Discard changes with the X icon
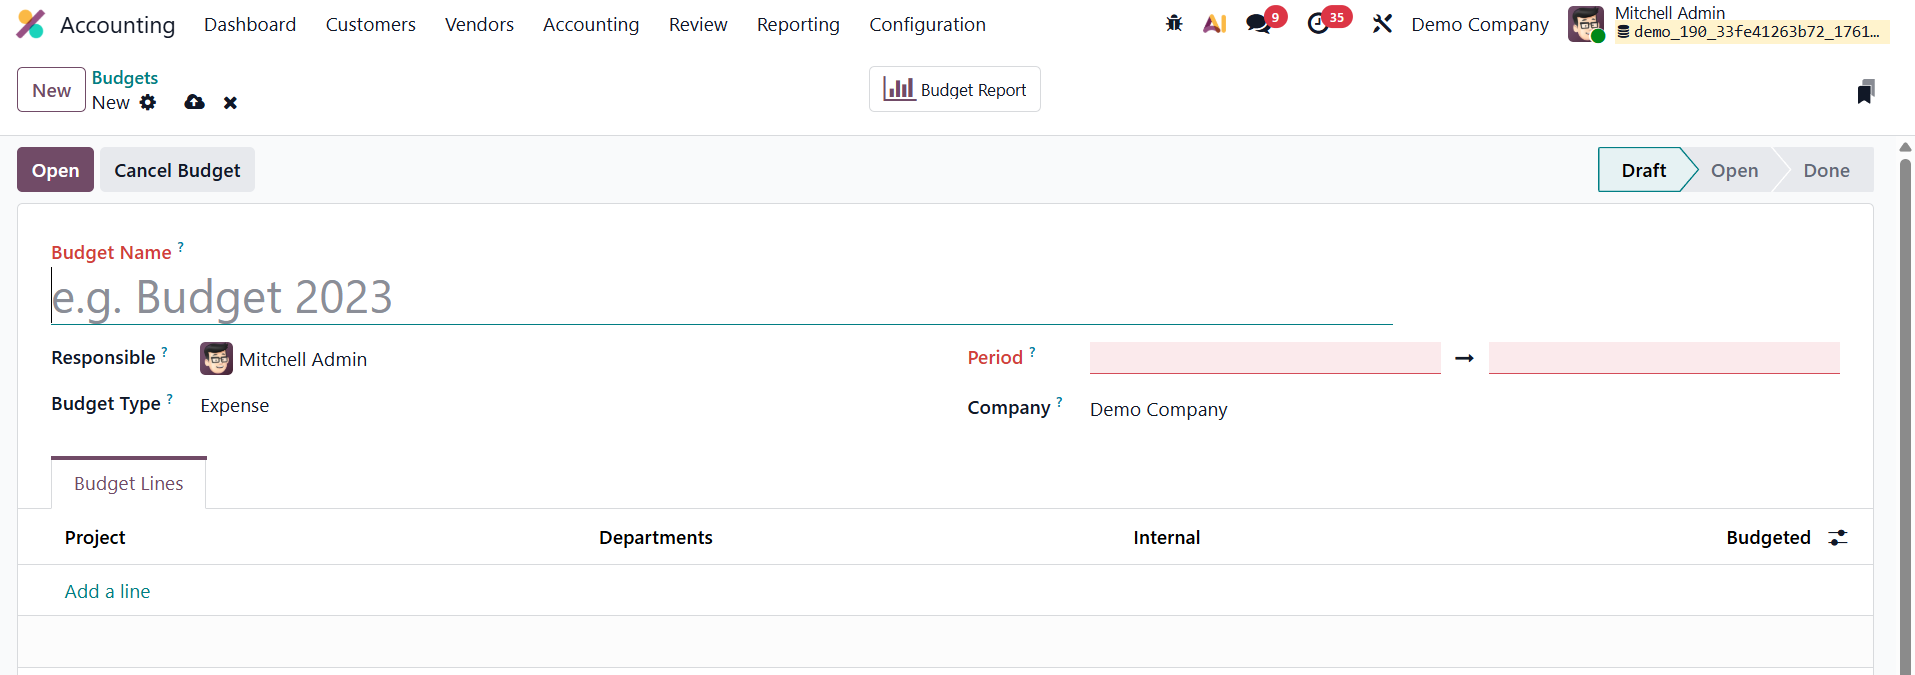This screenshot has height=675, width=1915. [x=230, y=102]
